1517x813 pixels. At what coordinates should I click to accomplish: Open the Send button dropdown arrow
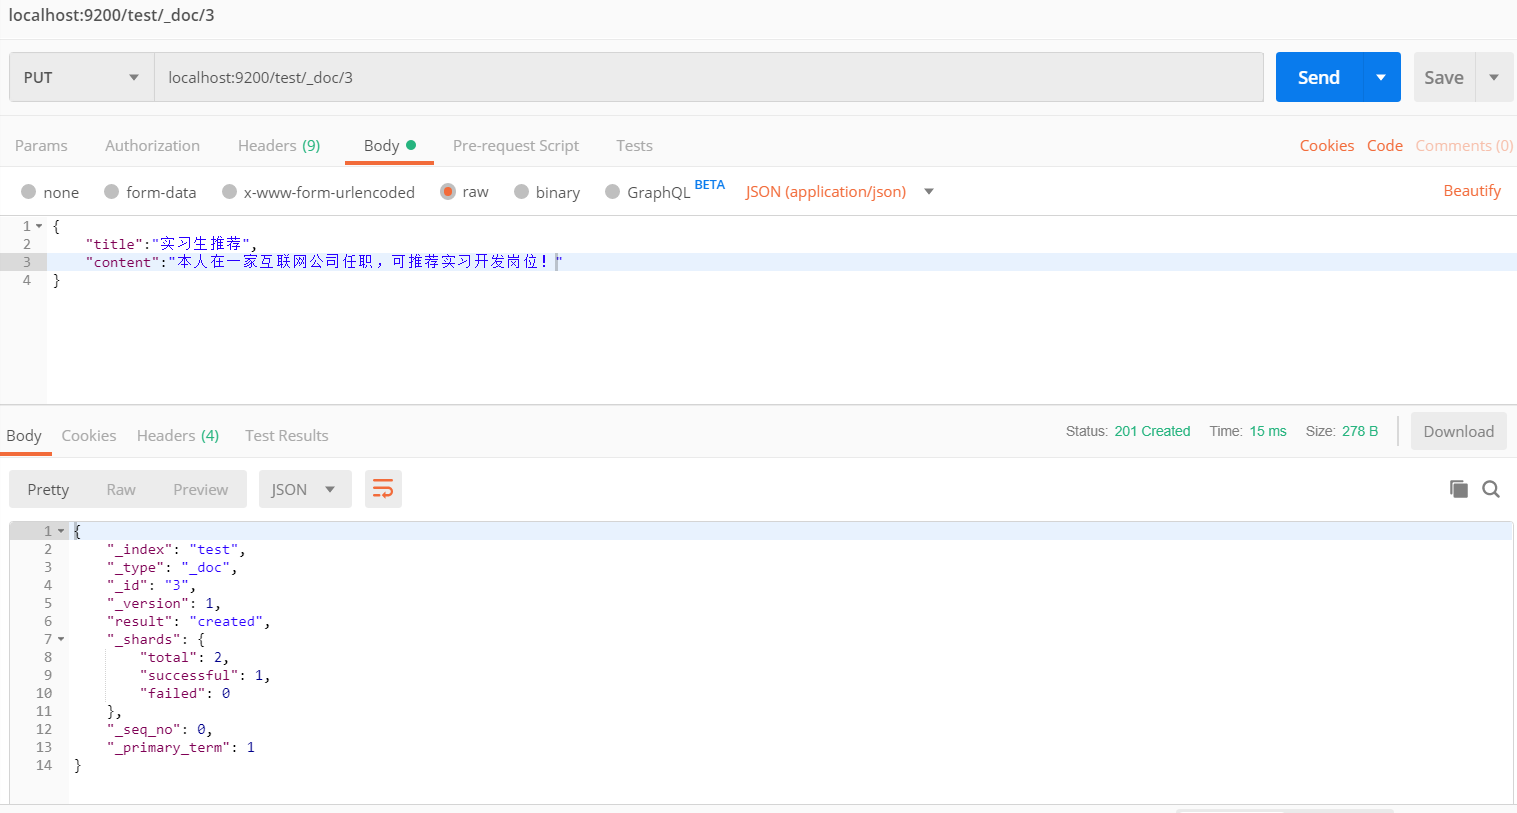pos(1381,77)
